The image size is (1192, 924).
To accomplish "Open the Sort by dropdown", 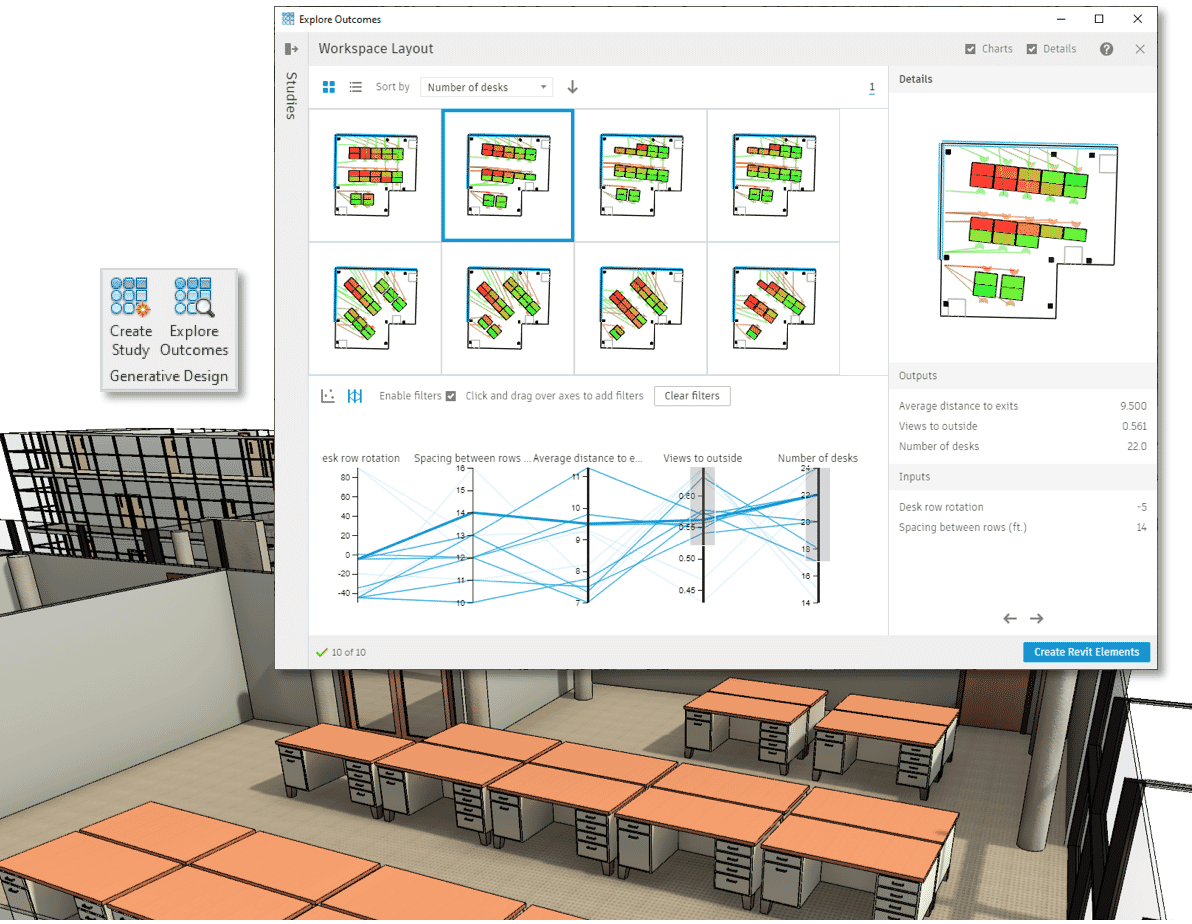I will coord(487,87).
